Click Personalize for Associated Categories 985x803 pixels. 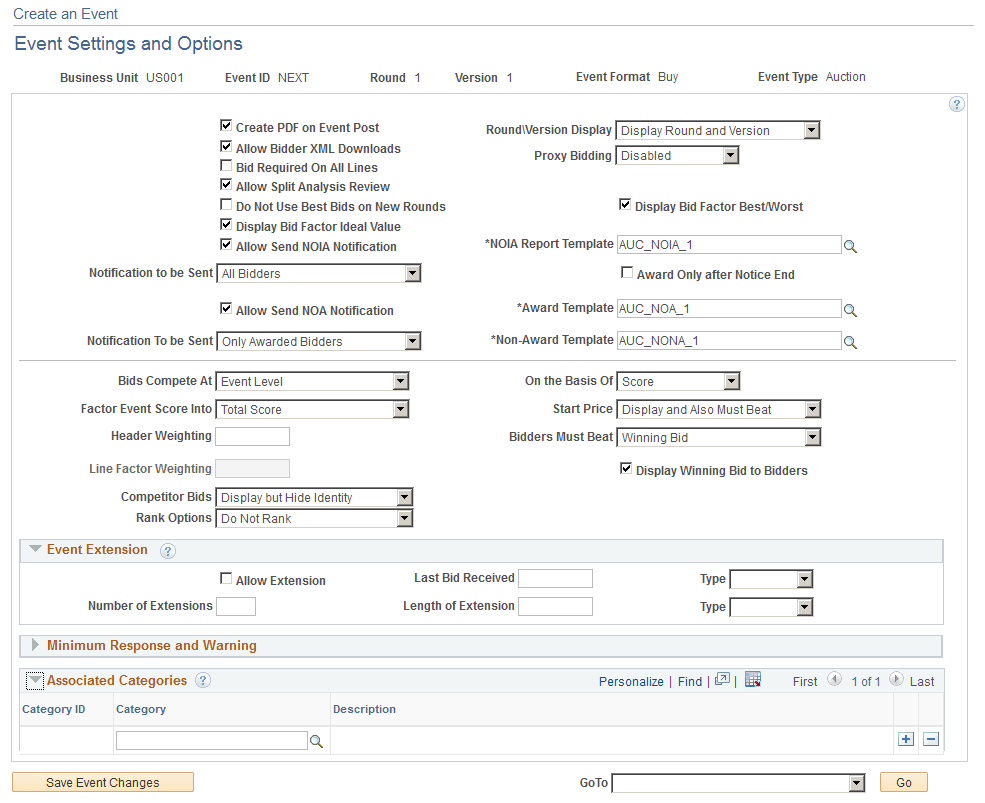631,680
